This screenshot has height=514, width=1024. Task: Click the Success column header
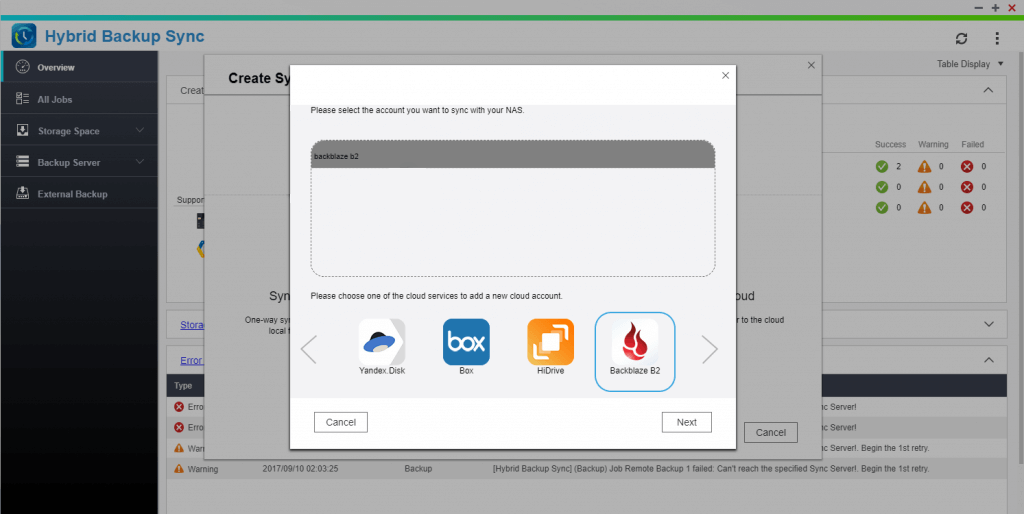tap(890, 144)
